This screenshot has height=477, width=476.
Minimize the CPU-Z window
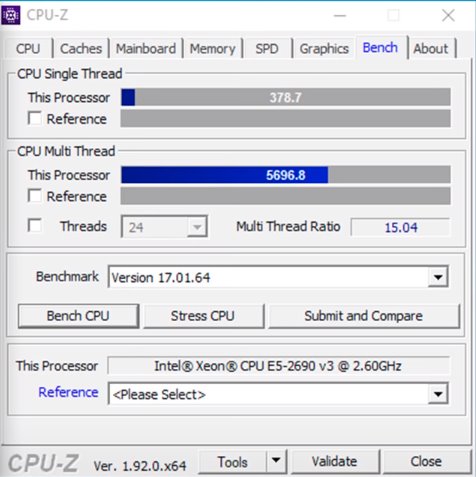340,15
